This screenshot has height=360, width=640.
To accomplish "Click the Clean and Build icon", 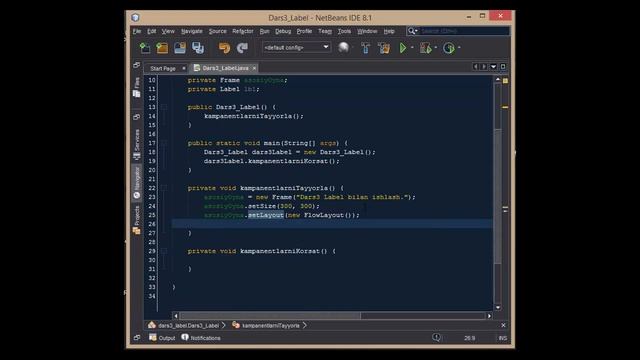I will coord(384,48).
